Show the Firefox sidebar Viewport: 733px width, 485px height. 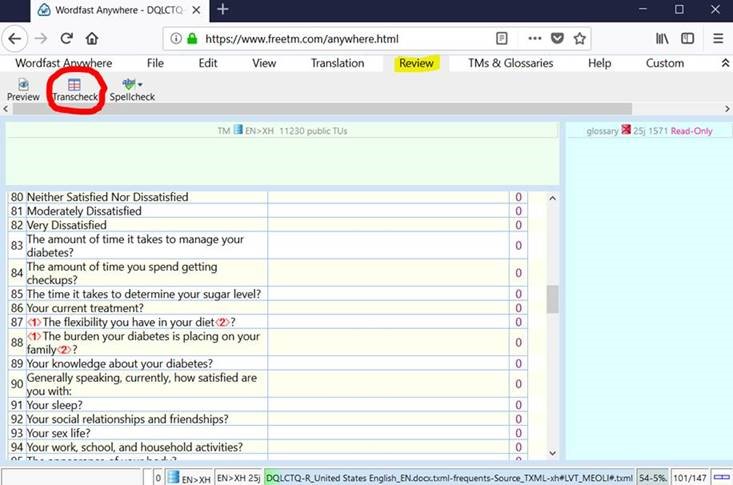click(x=688, y=39)
